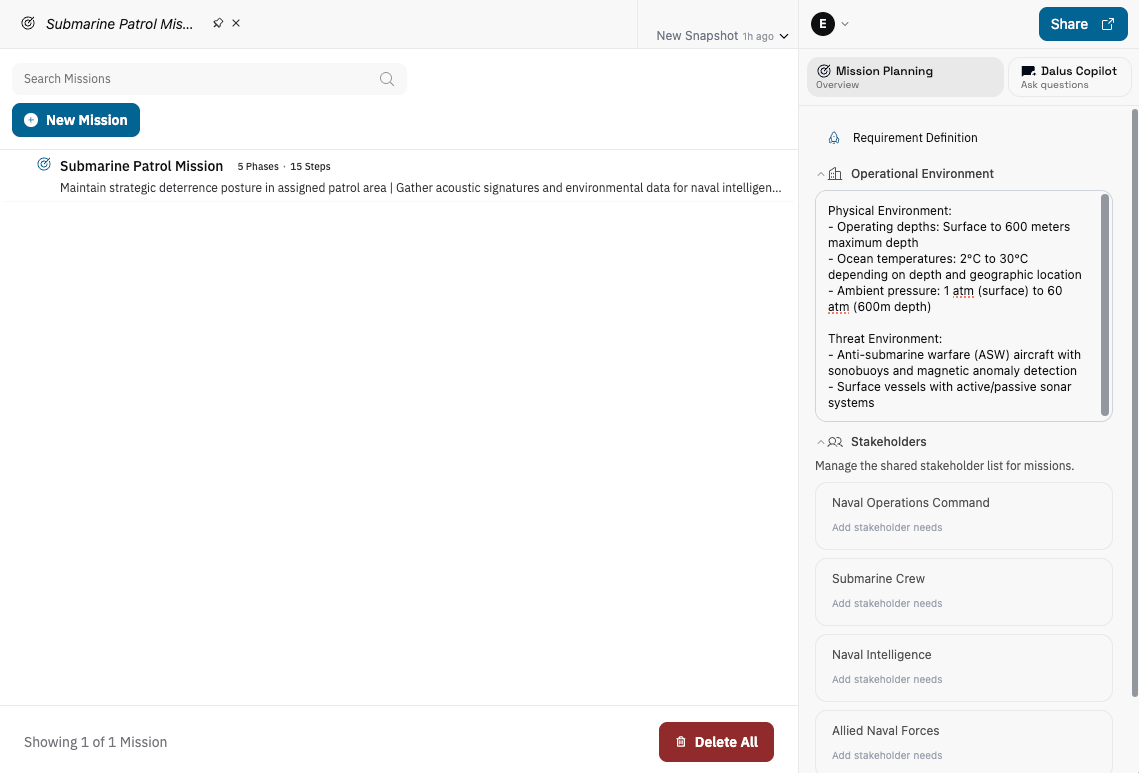Open Requirement Definition section
This screenshot has width=1139, height=773.
pos(915,137)
